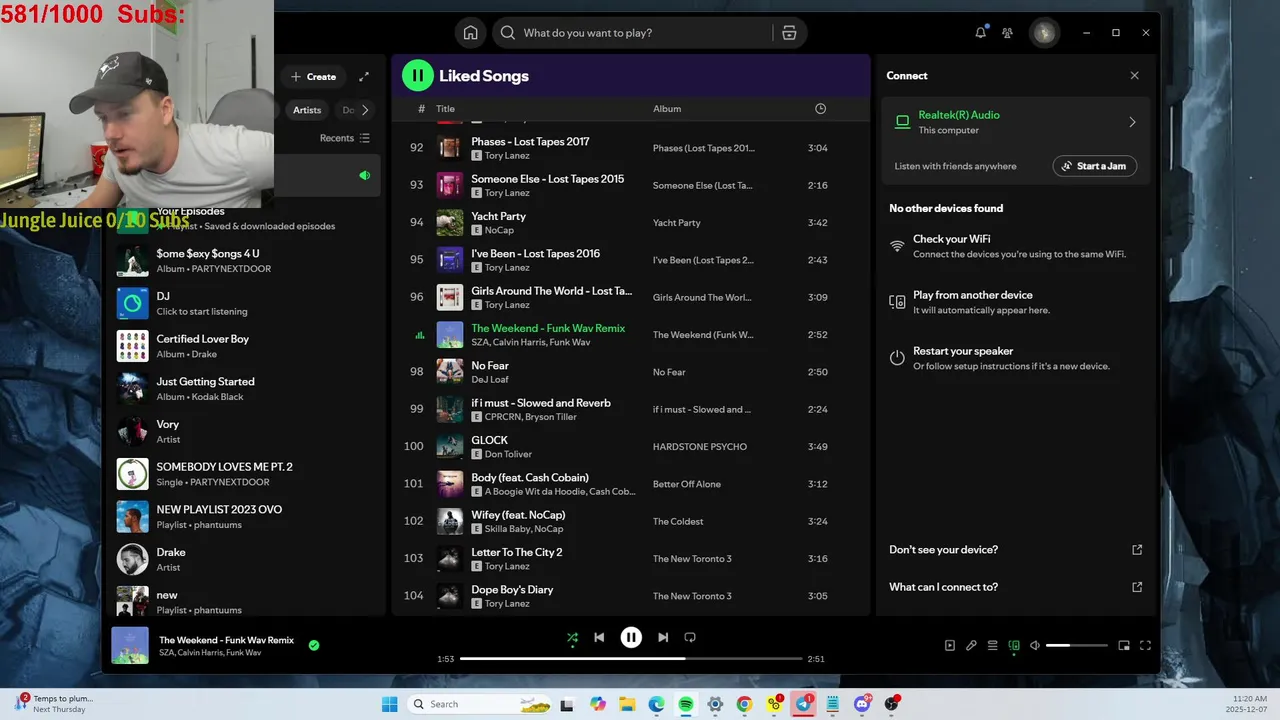Image resolution: width=1280 pixels, height=720 pixels.
Task: Pause playback in the bottom player
Action: coord(631,637)
